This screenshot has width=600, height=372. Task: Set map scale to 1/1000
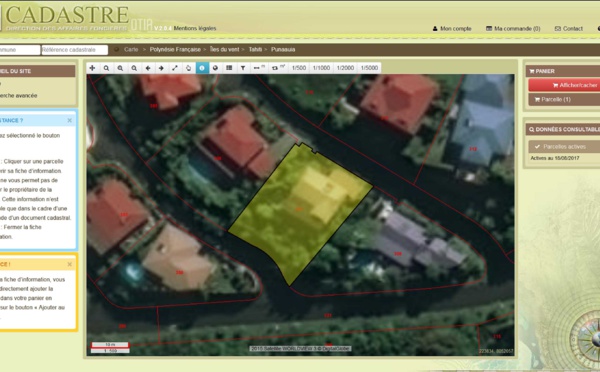[x=321, y=68]
